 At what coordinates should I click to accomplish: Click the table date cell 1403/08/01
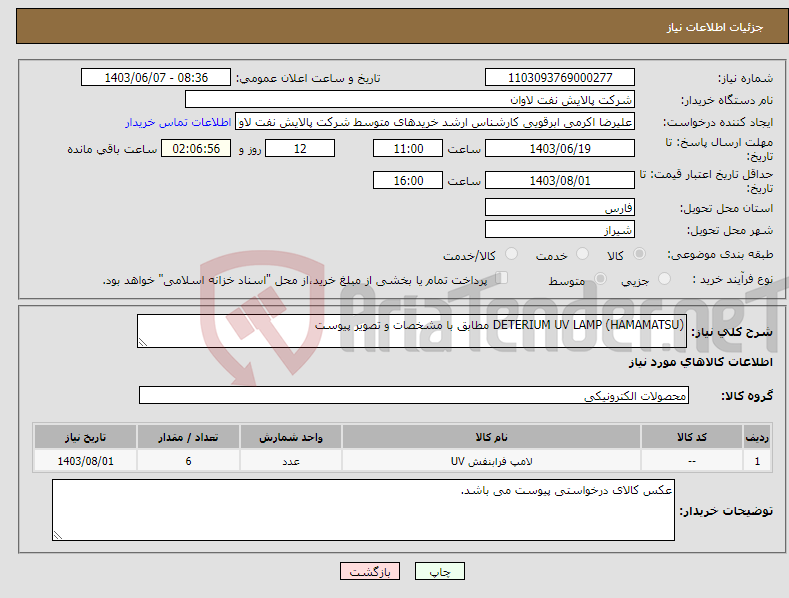click(x=86, y=461)
